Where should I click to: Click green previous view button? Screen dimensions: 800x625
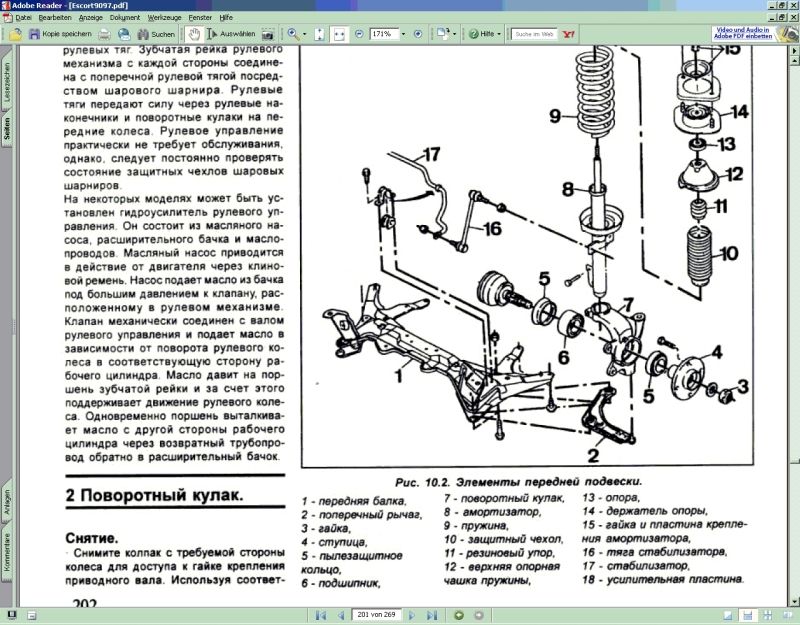(459, 615)
